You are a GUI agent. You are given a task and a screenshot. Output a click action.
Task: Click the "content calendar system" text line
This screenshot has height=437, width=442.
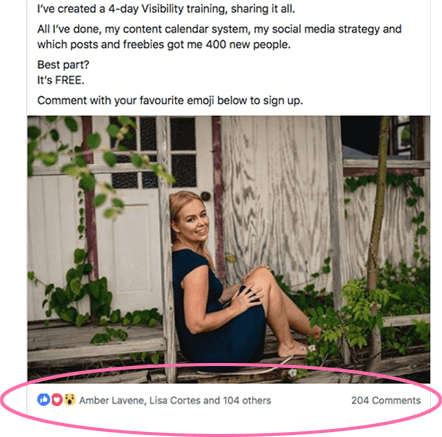[x=219, y=29]
